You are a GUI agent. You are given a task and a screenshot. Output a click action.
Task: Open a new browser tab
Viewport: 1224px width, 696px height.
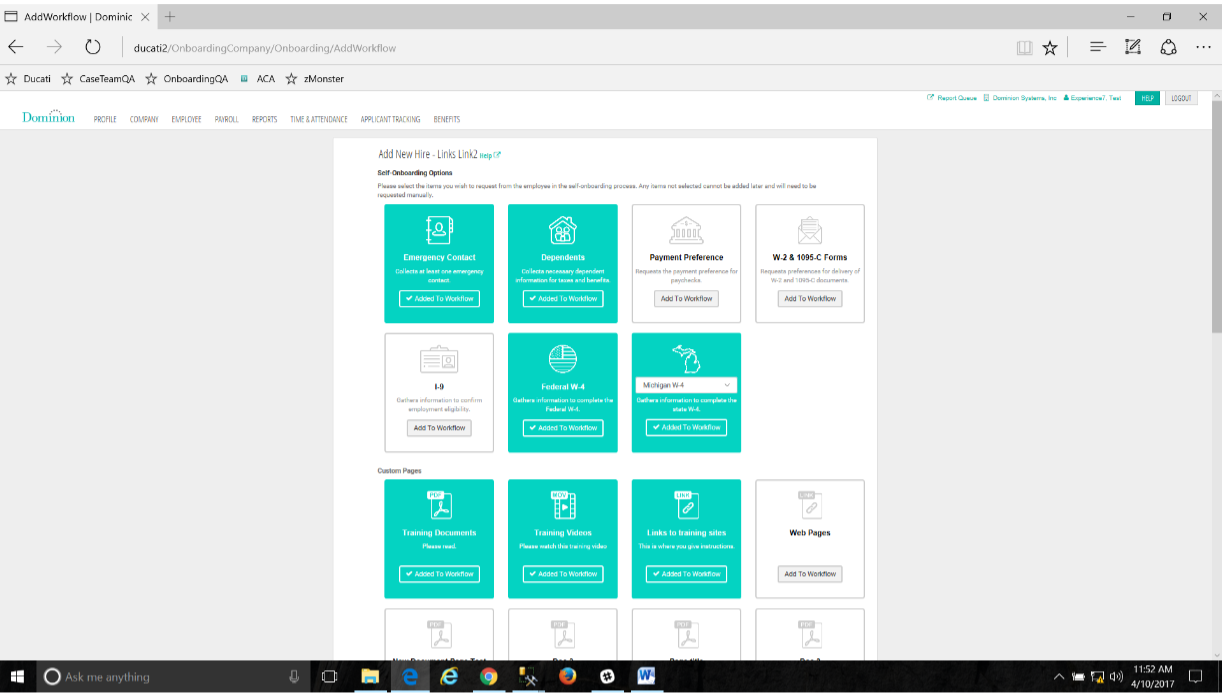(170, 17)
